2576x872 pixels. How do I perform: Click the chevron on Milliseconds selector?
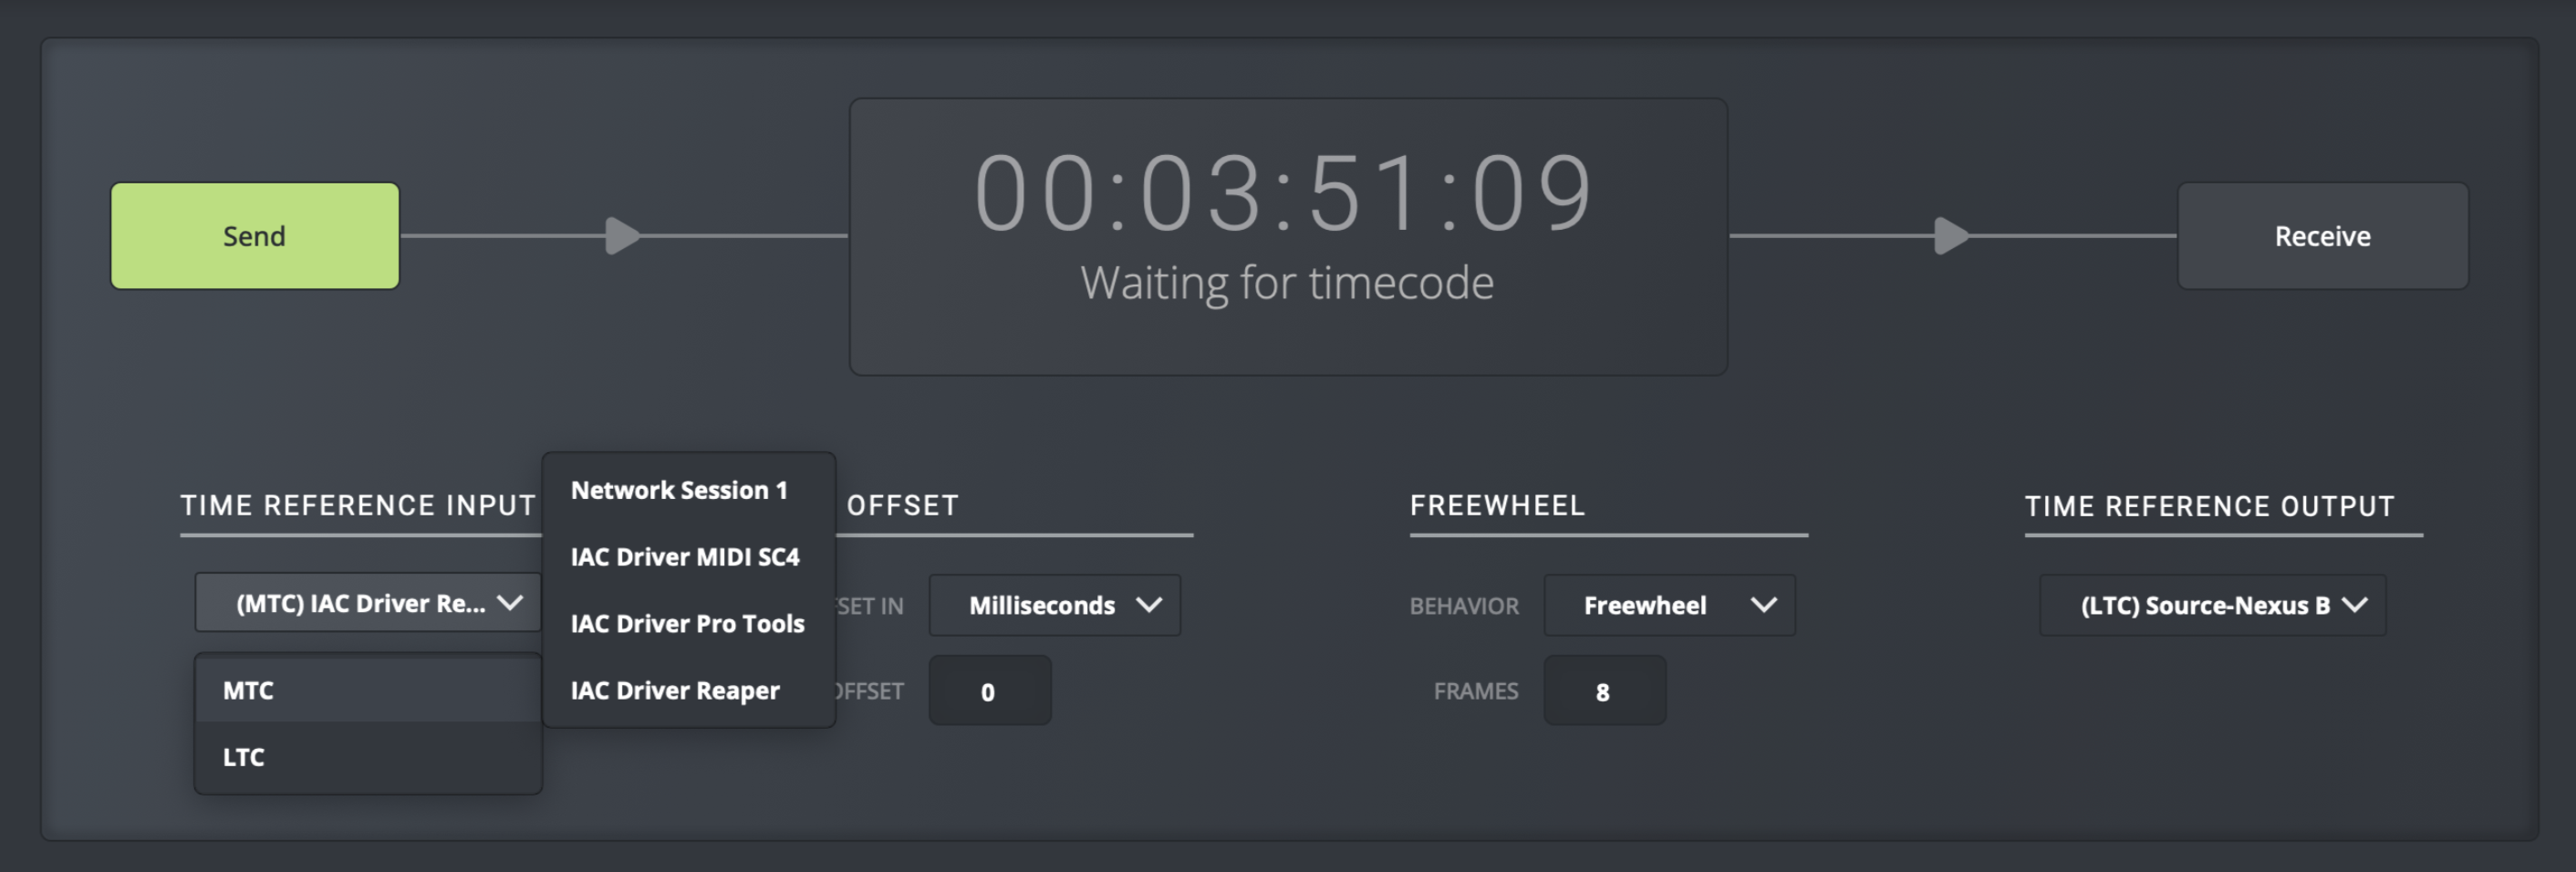pyautogui.click(x=1149, y=605)
